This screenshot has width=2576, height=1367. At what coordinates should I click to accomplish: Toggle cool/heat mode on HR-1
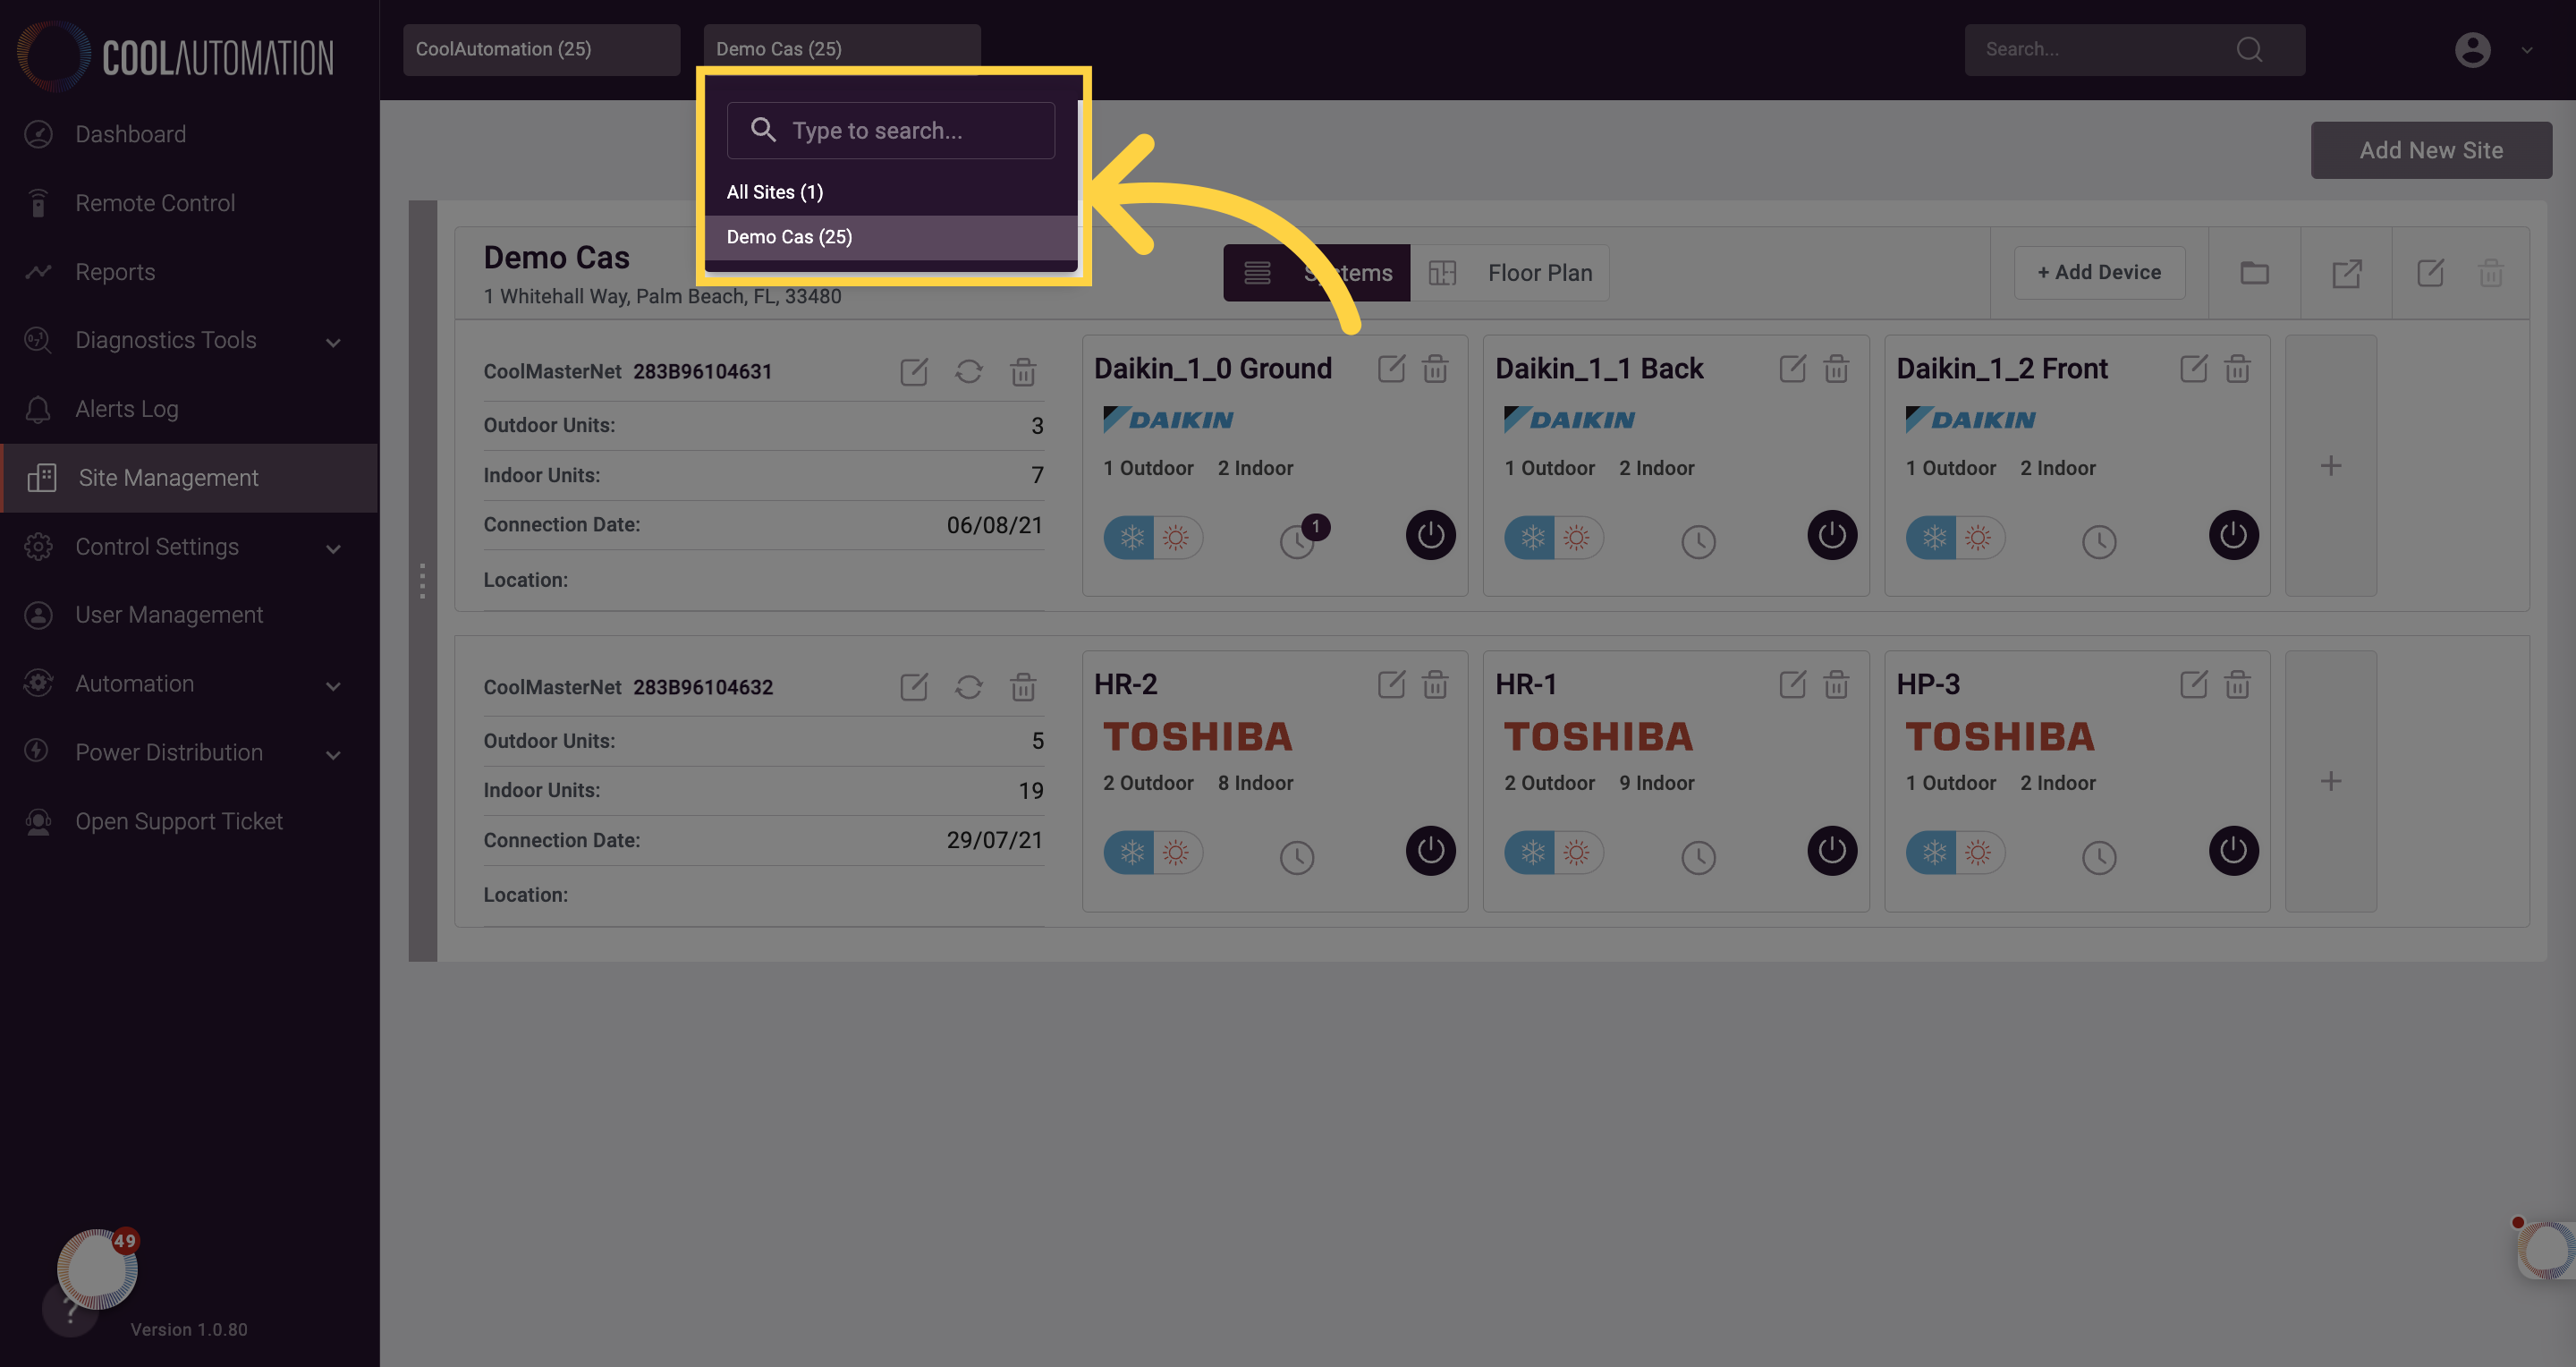(1554, 853)
